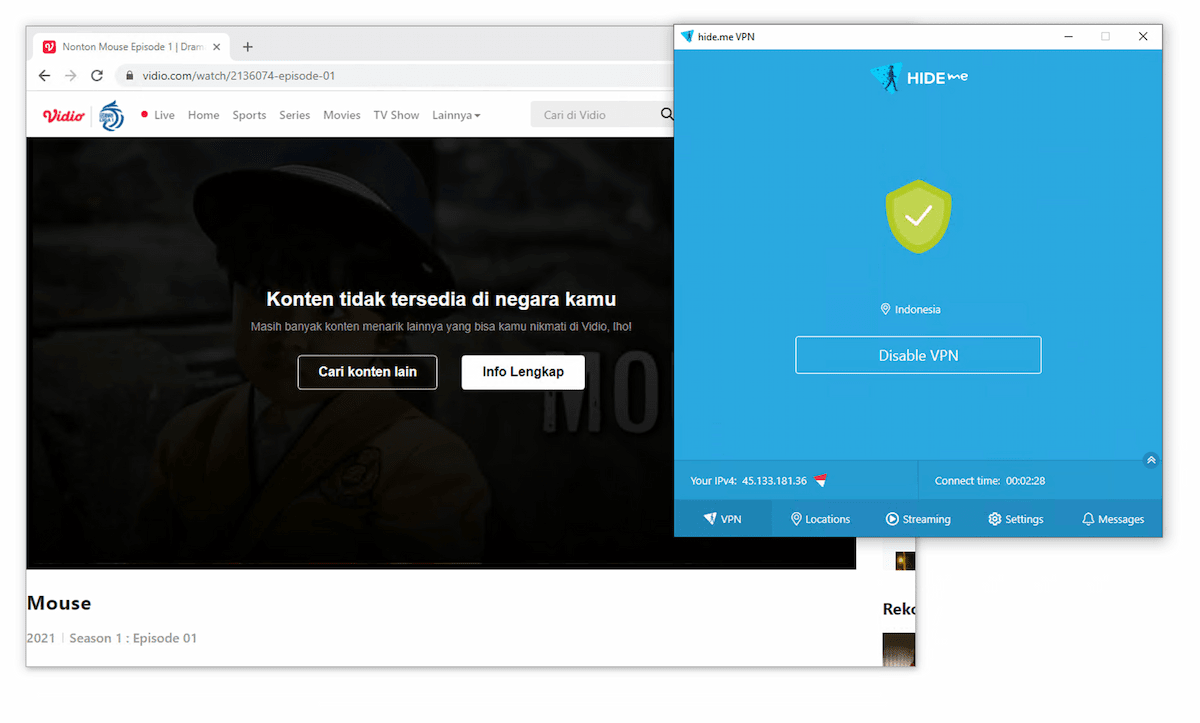The height and width of the screenshot is (723, 1200).
Task: Click the Indonesian flag beside the IPv4 address
Action: [x=820, y=481]
